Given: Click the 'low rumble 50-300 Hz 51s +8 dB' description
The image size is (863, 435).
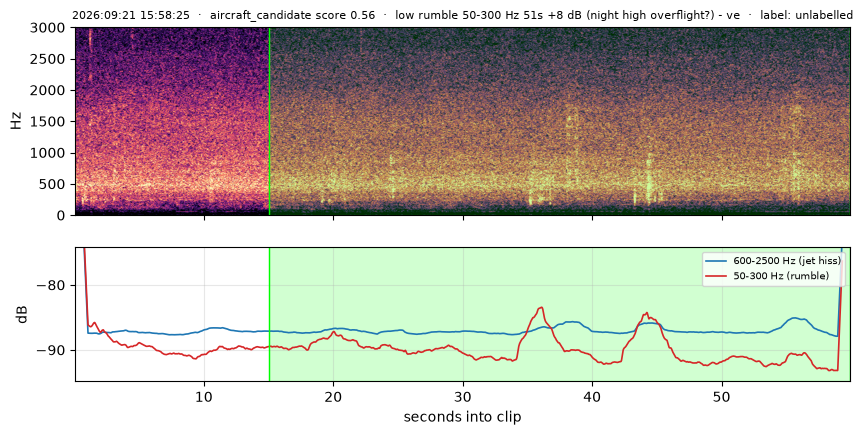Looking at the screenshot, I should [489, 15].
